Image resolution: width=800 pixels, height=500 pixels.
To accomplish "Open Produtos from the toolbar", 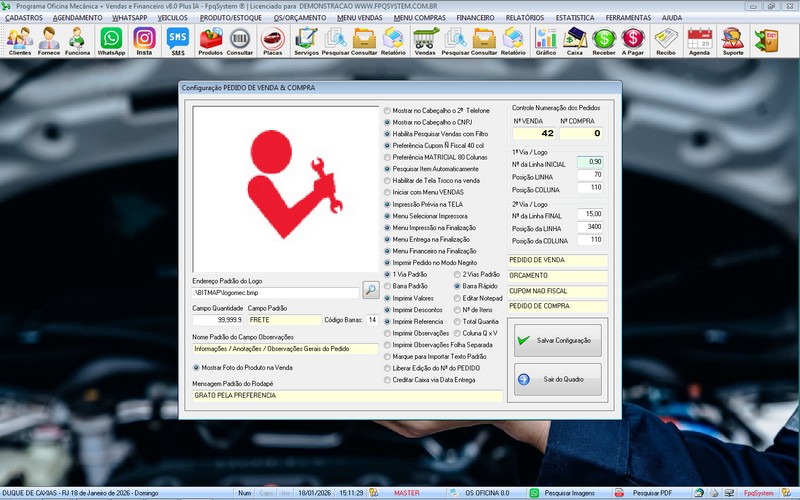I will click(211, 40).
